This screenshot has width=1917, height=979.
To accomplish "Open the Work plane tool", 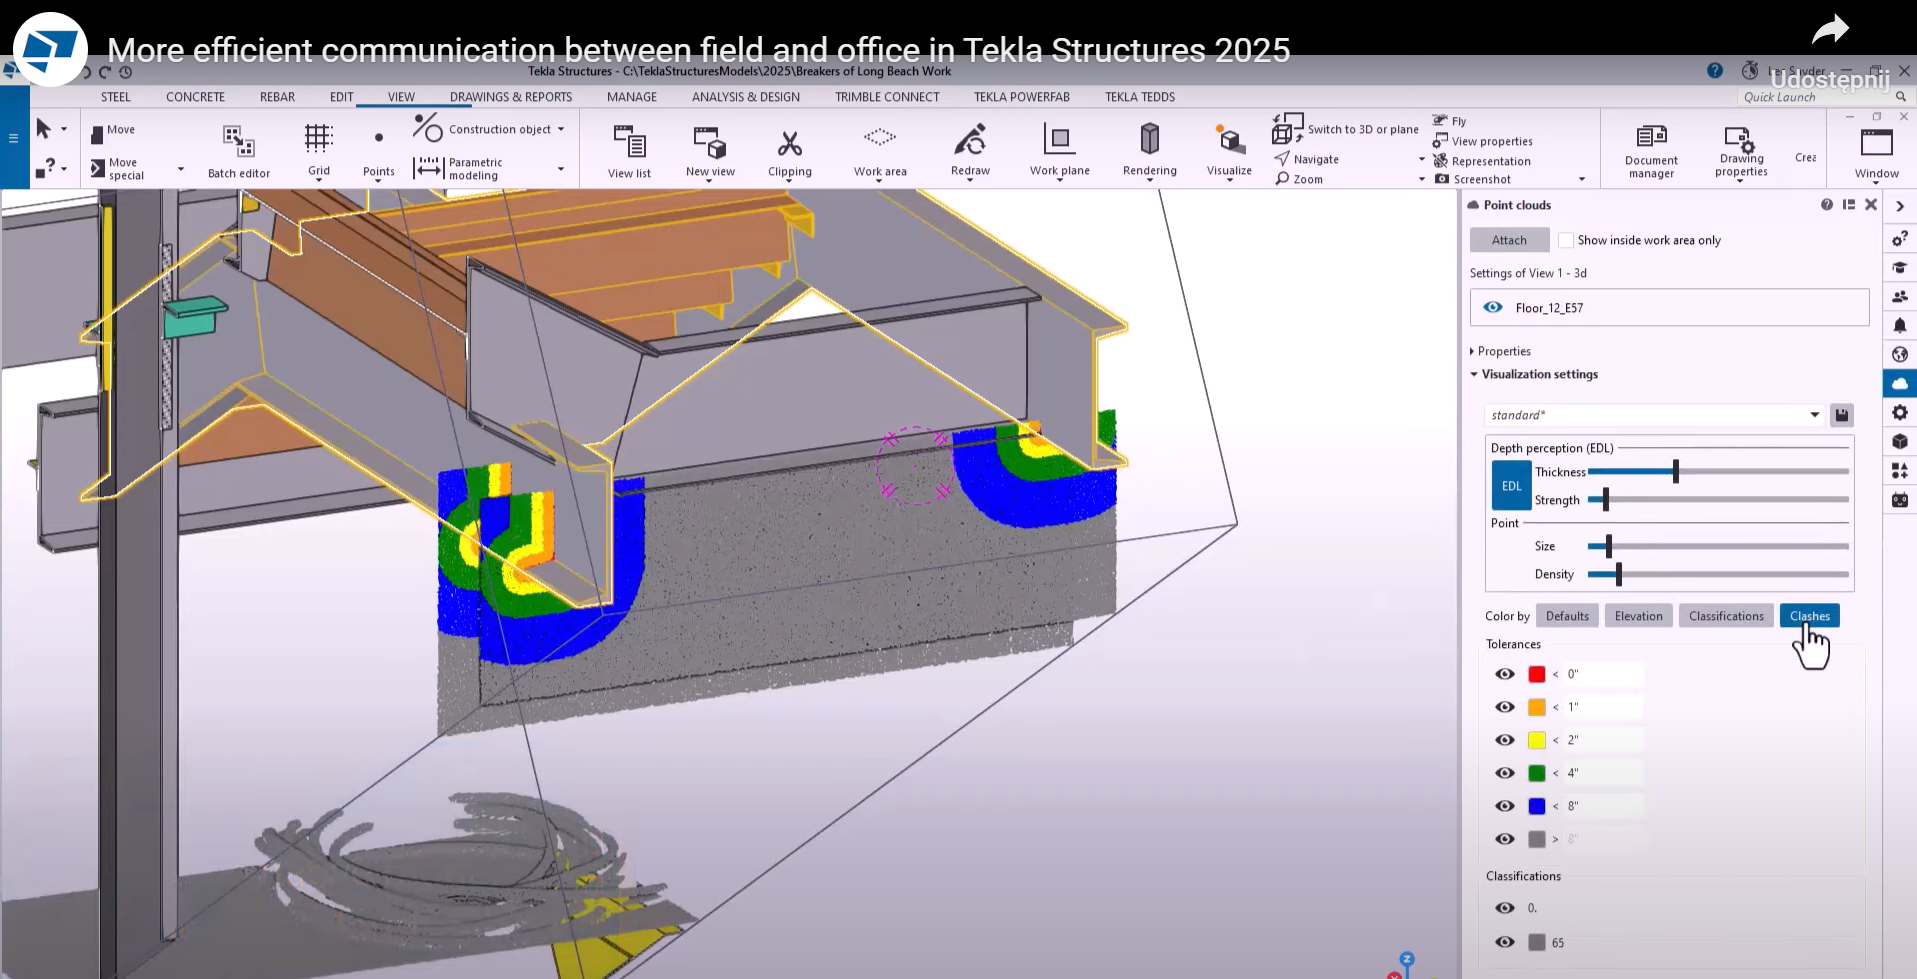I will tap(1059, 150).
